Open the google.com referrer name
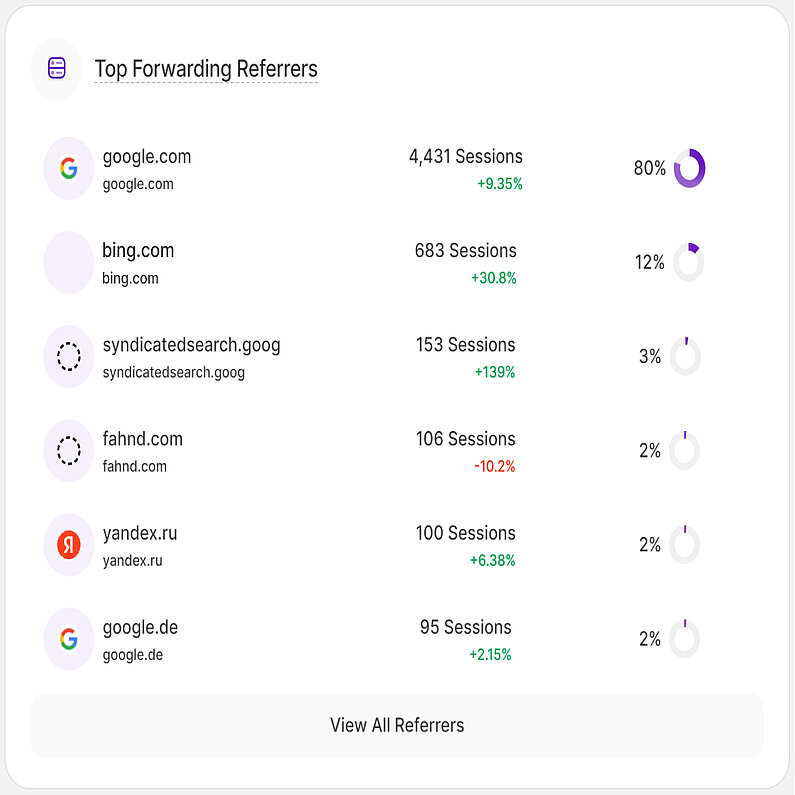The height and width of the screenshot is (795, 795). point(147,157)
